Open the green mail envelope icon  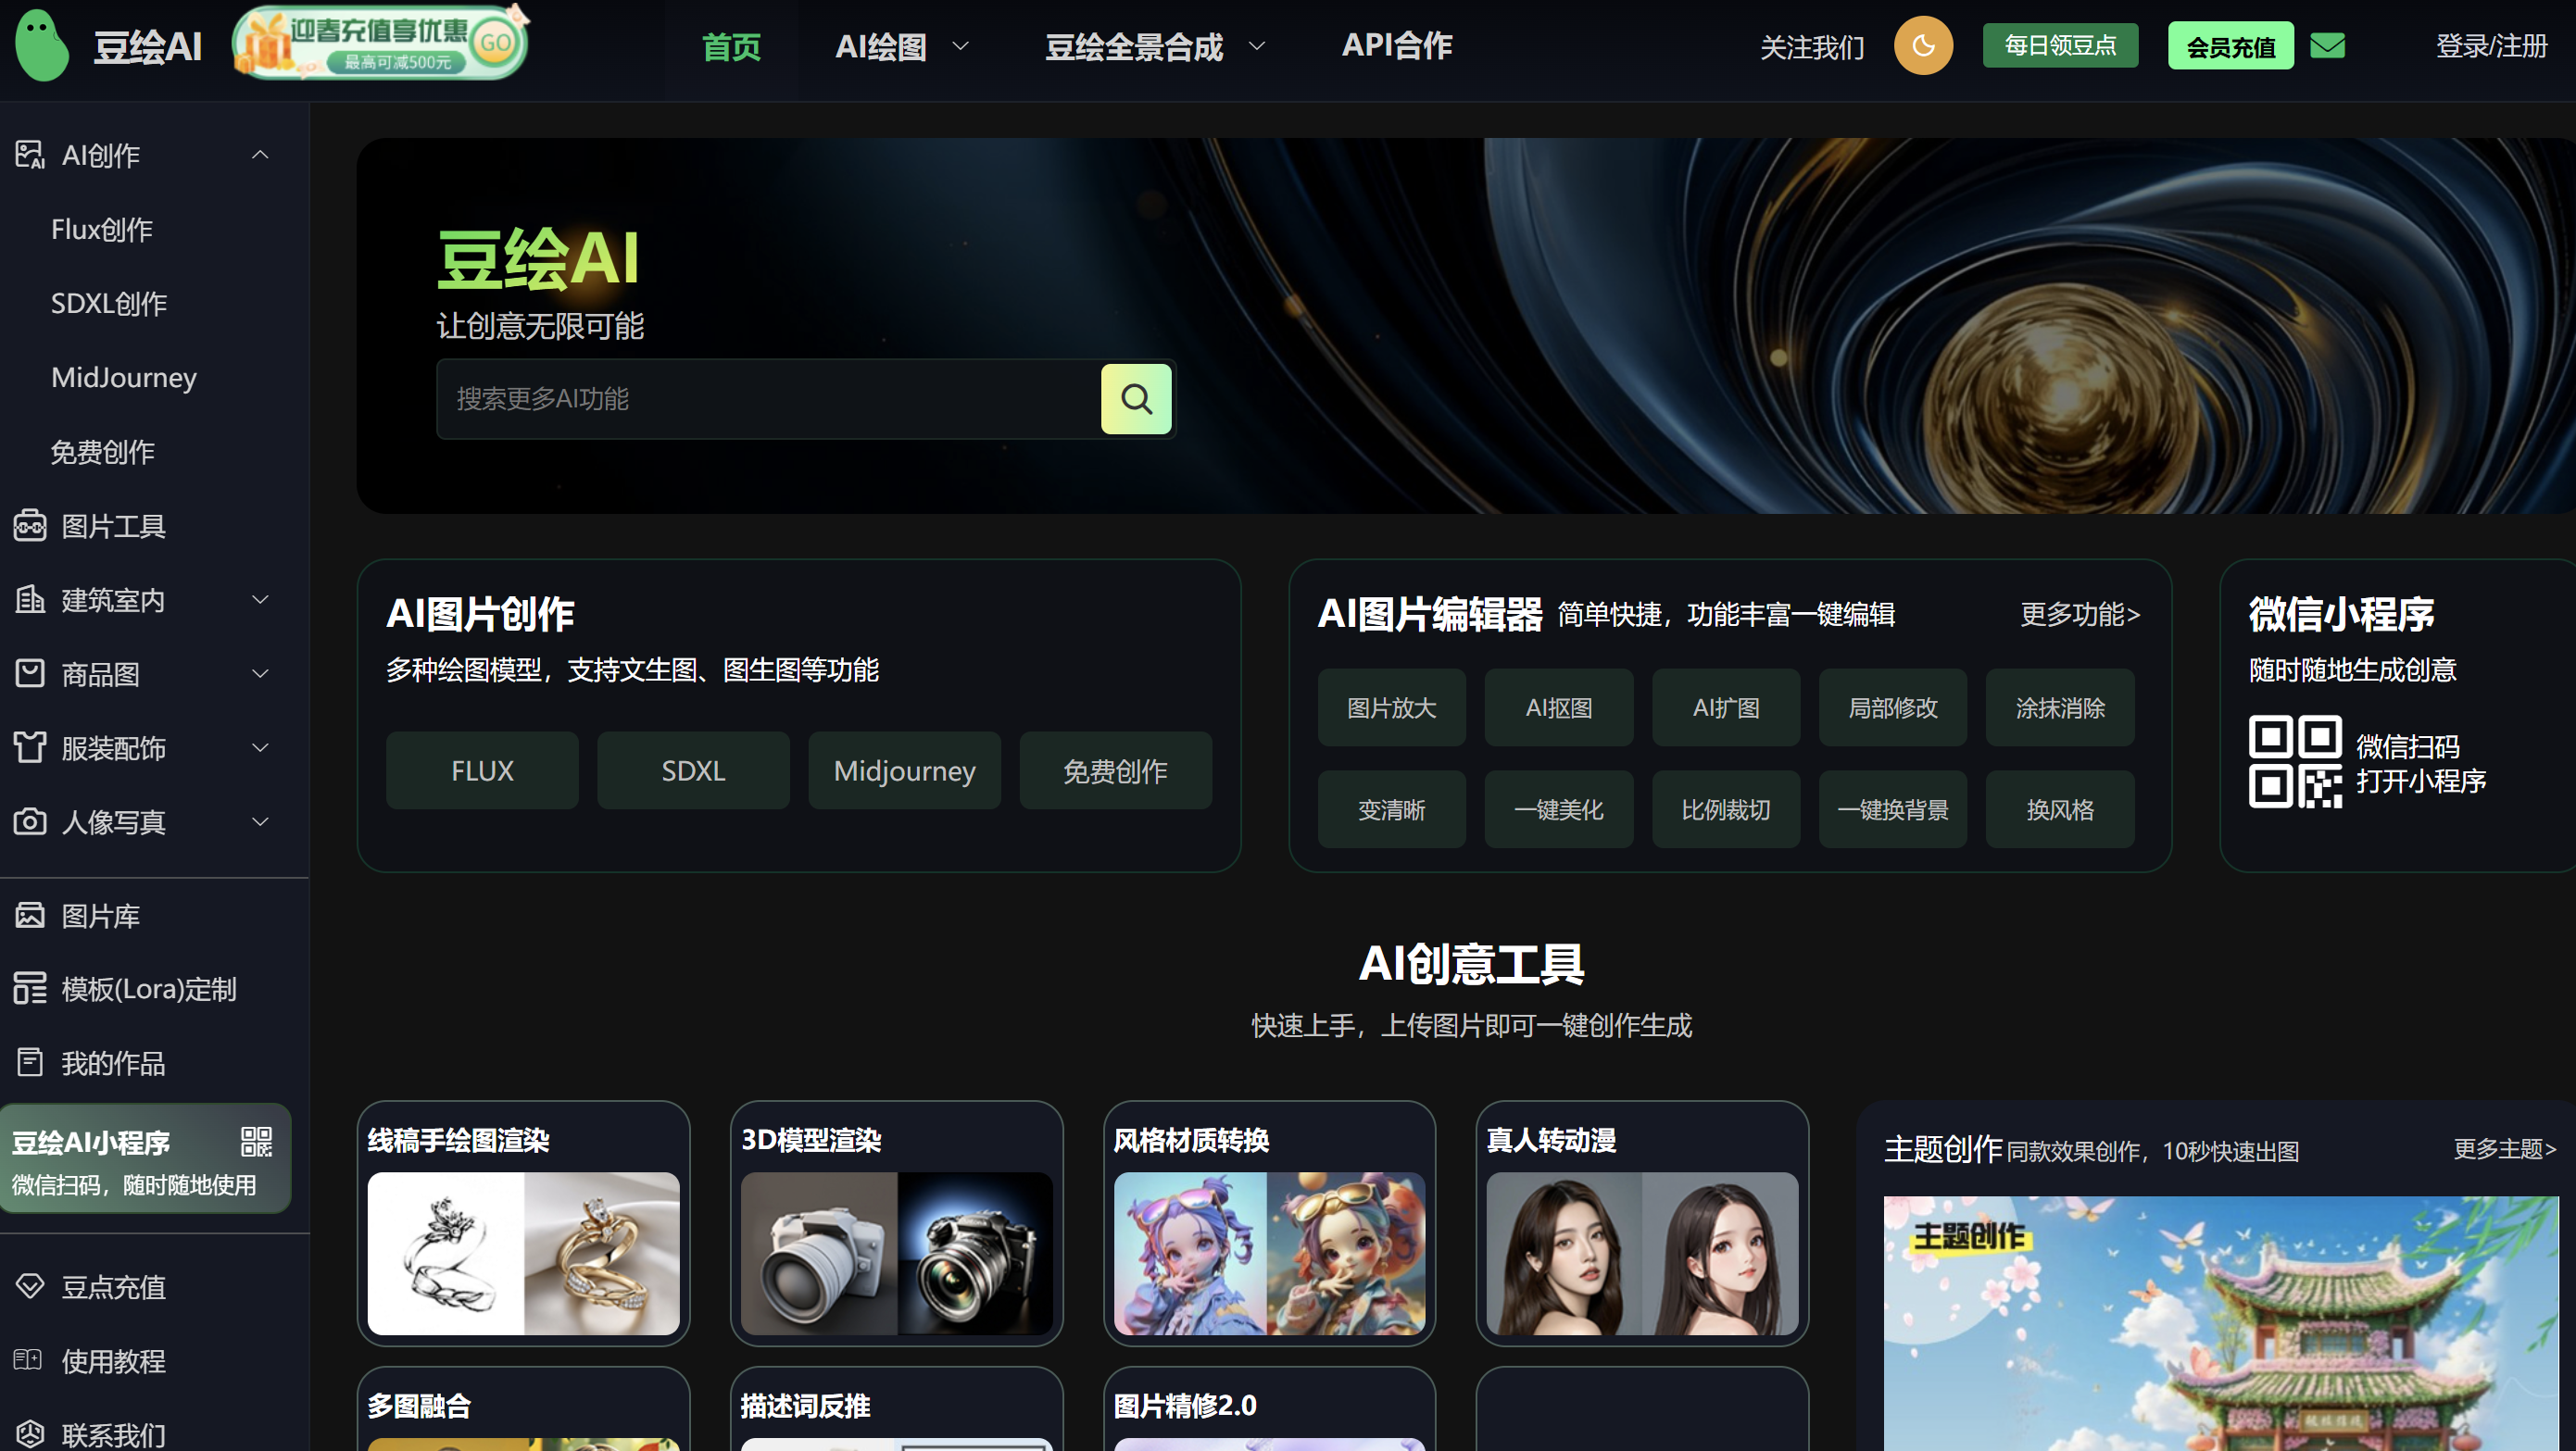click(x=2327, y=46)
